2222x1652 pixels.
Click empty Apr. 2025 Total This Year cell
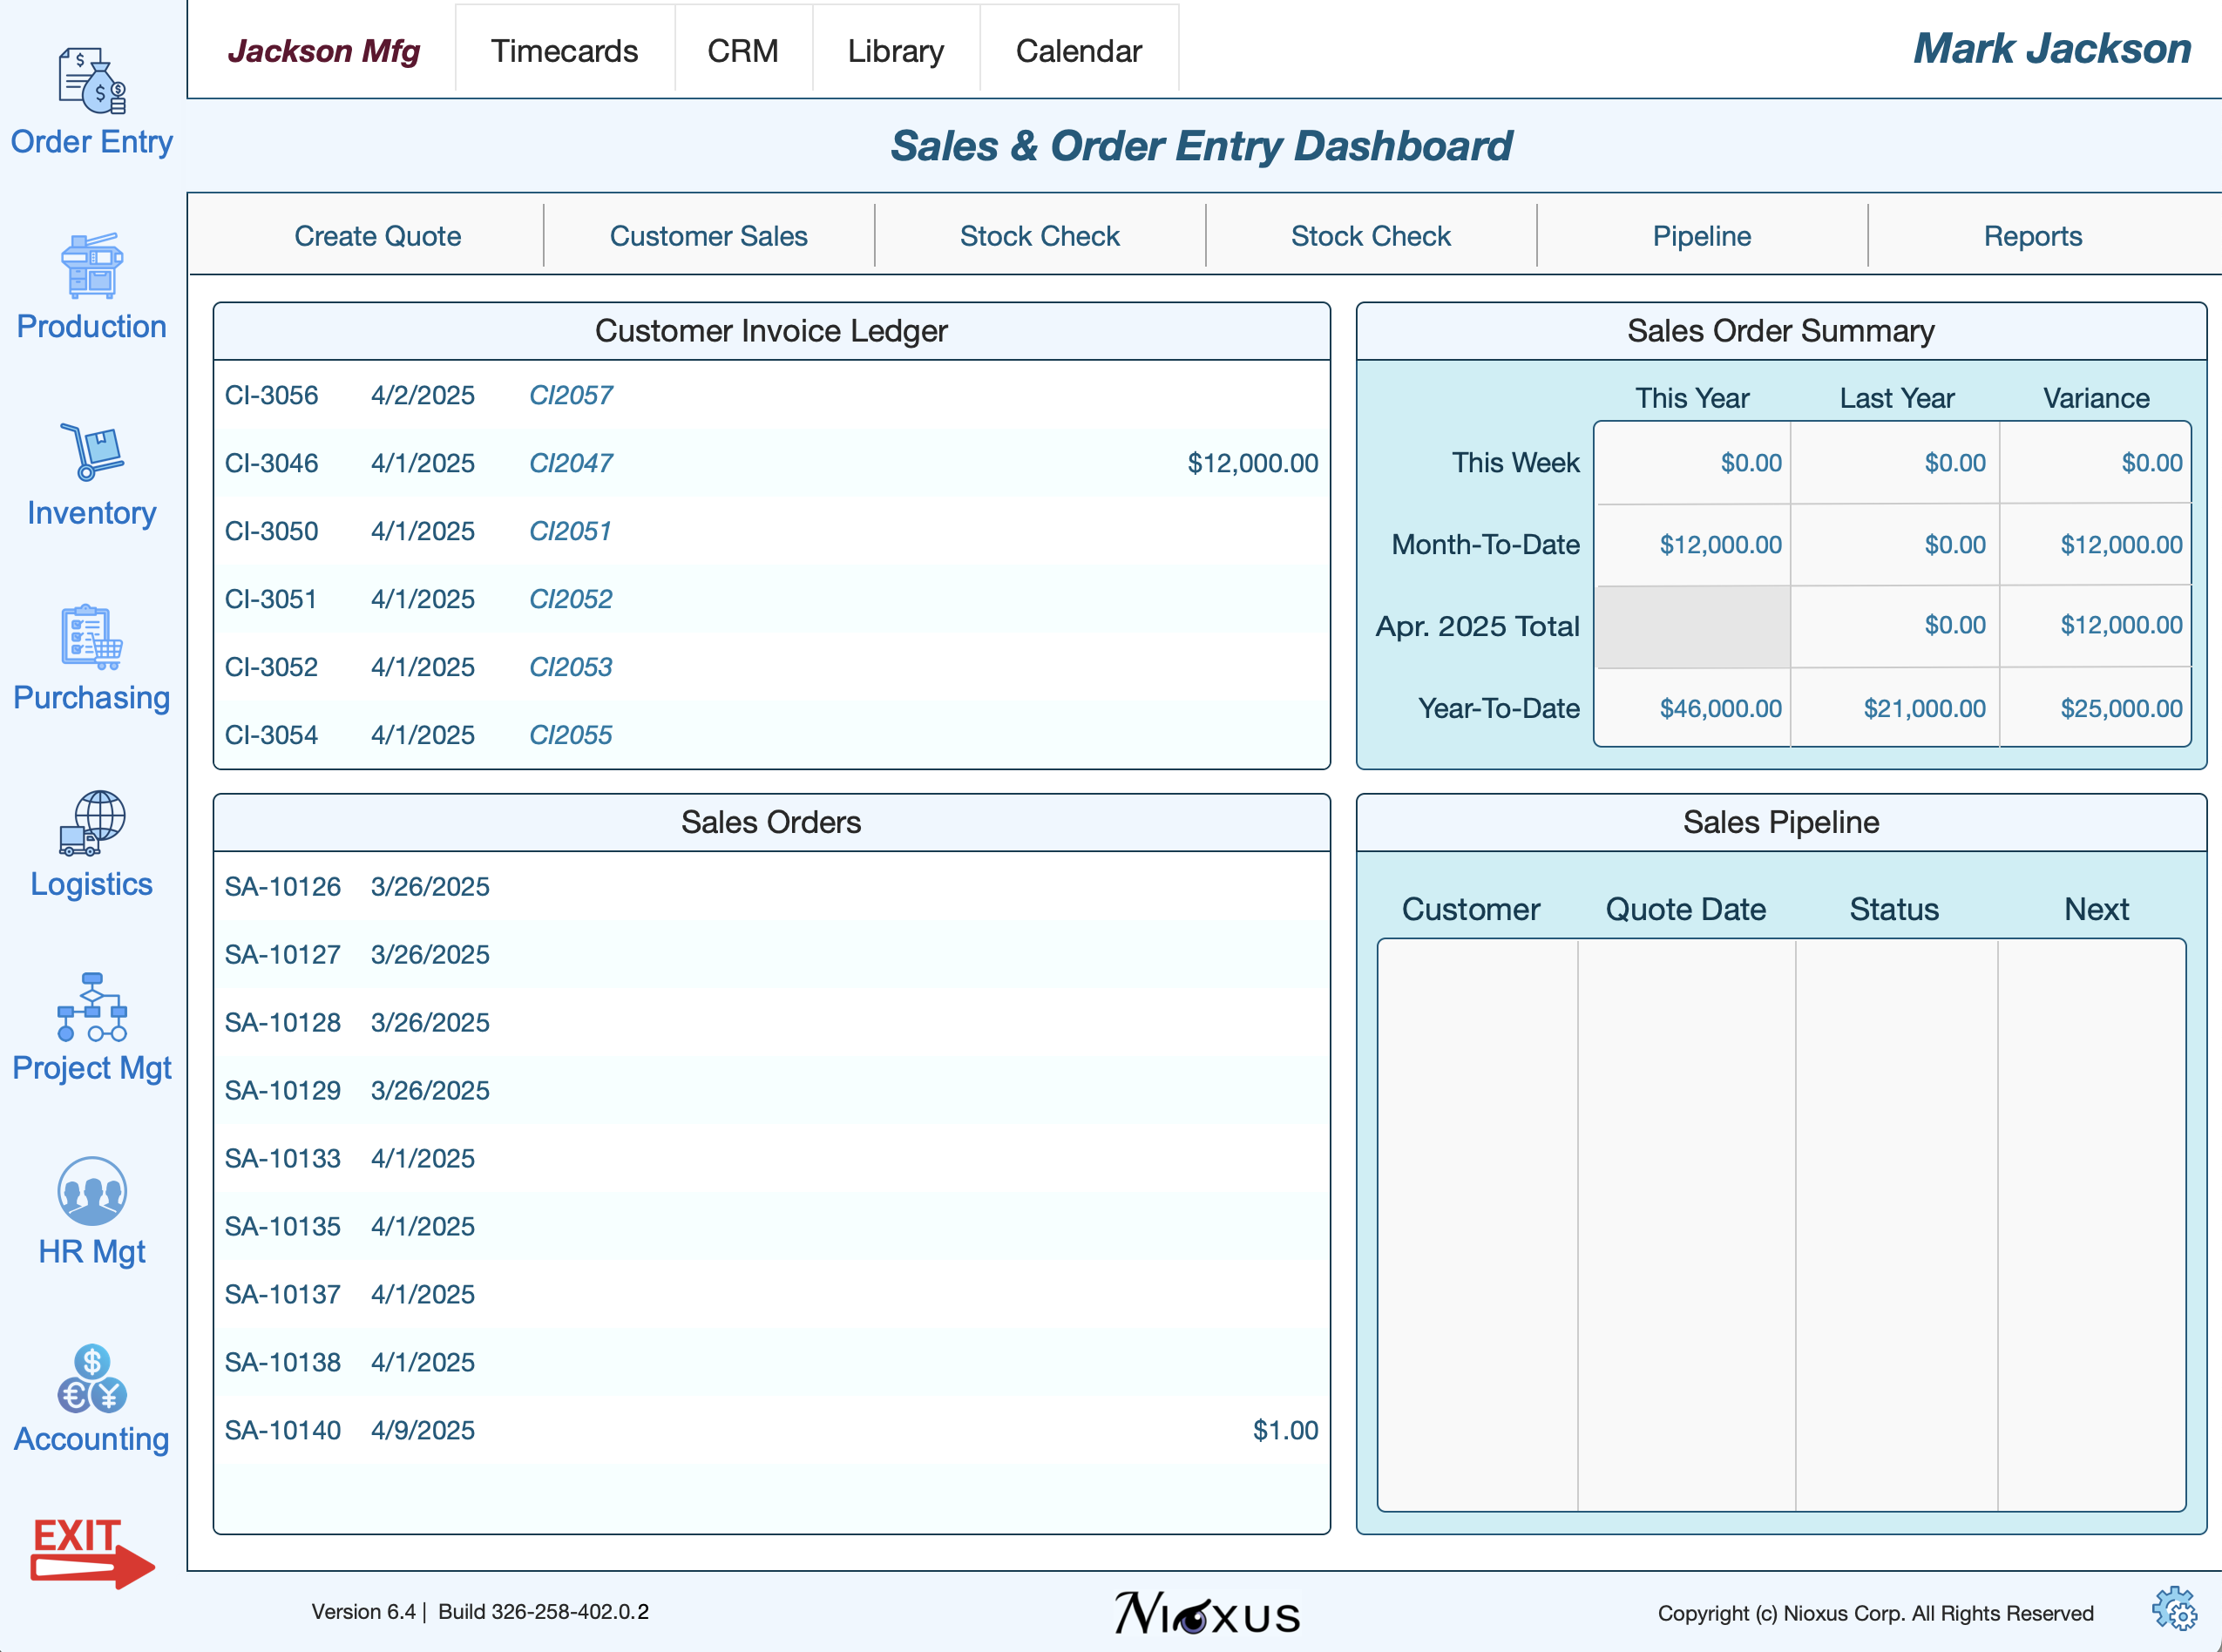pyautogui.click(x=1692, y=626)
